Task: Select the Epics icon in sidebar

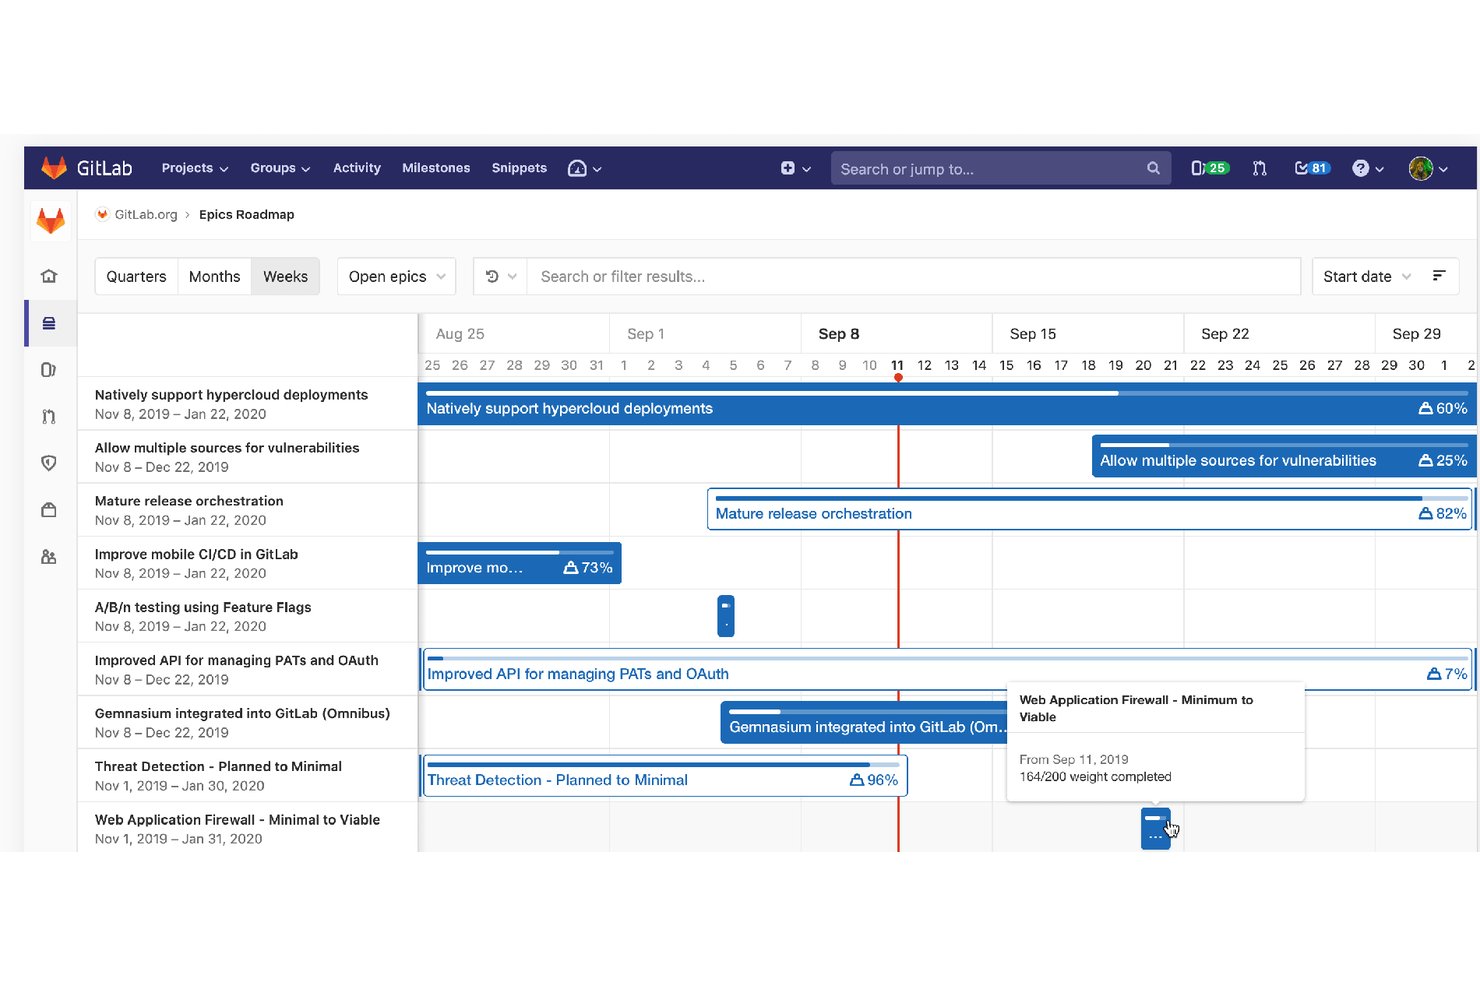Action: pos(49,323)
